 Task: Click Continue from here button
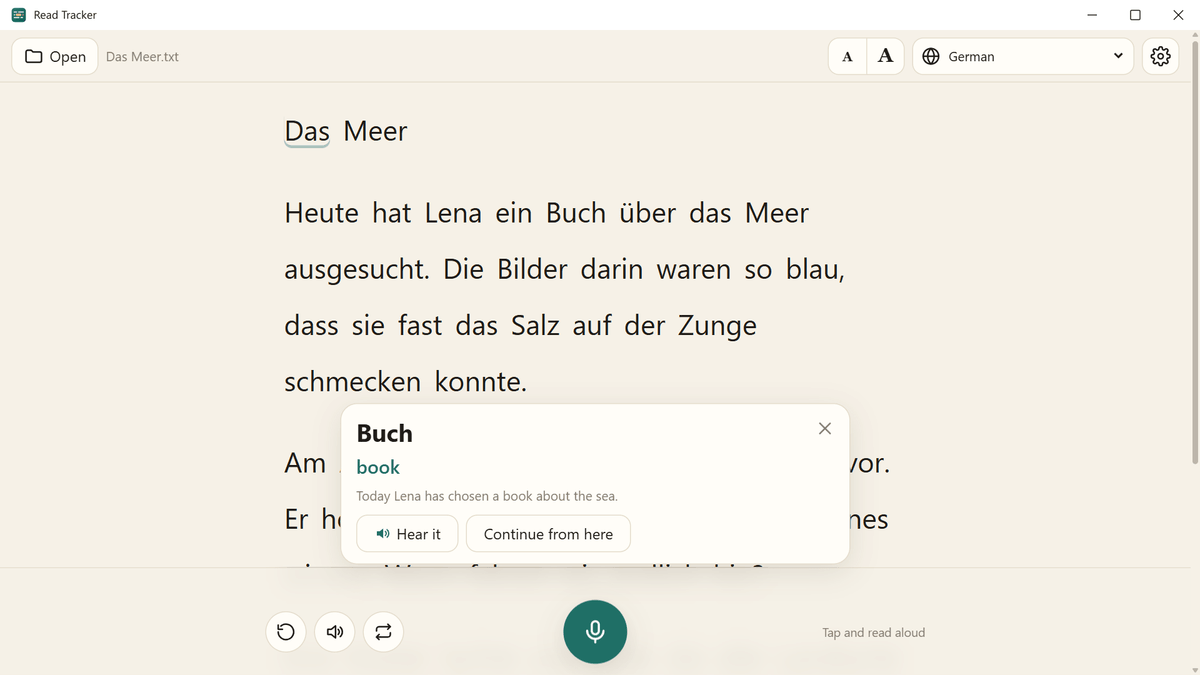coord(548,534)
